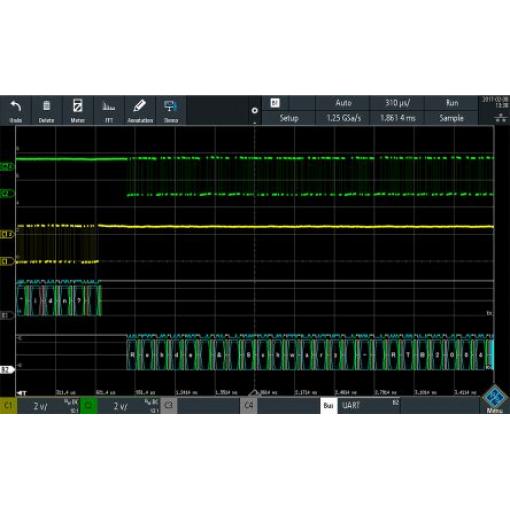
Task: Click the trigger source icon beside Auto
Action: (275, 103)
